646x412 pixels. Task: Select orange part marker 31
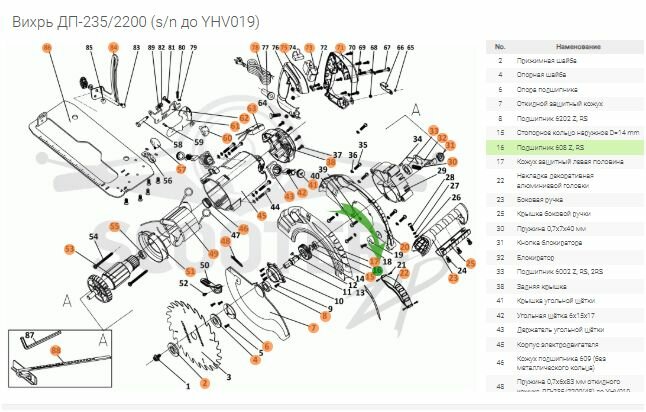click(450, 145)
